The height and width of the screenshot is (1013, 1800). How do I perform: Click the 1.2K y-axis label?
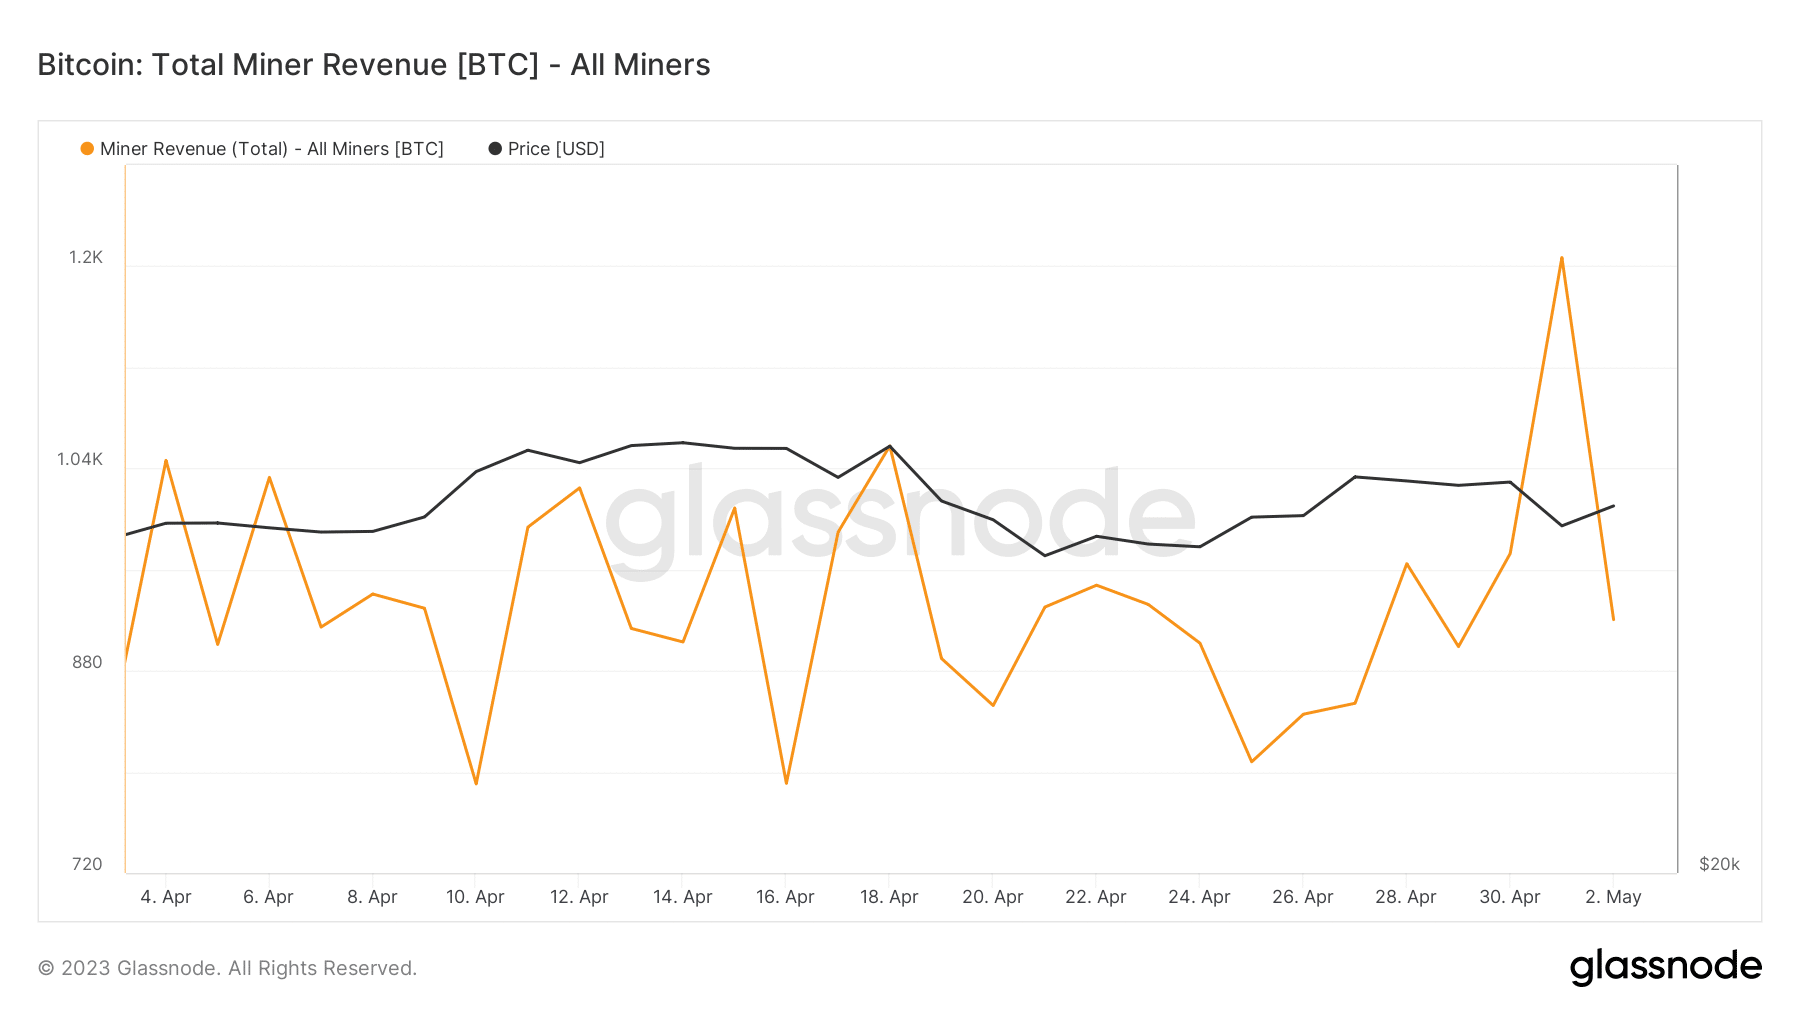point(86,258)
